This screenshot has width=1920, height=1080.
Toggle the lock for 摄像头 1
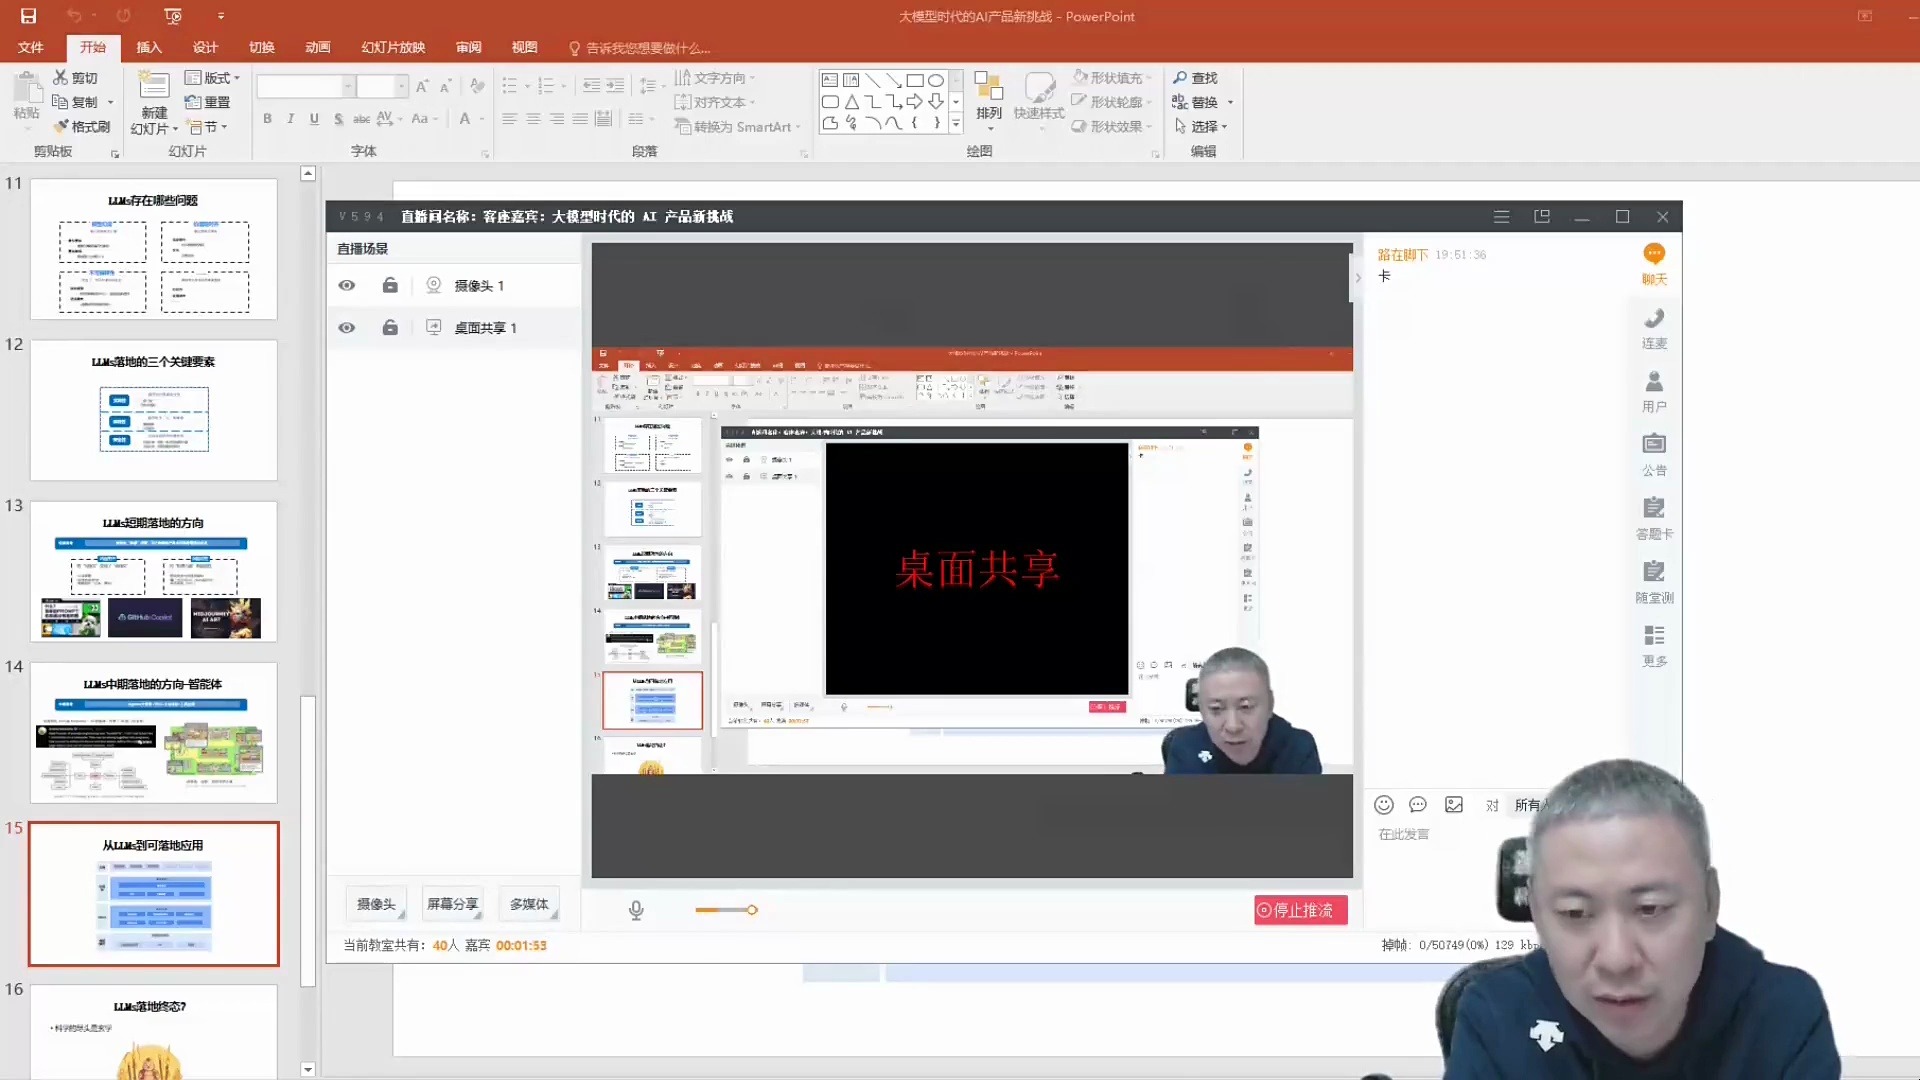tap(390, 286)
